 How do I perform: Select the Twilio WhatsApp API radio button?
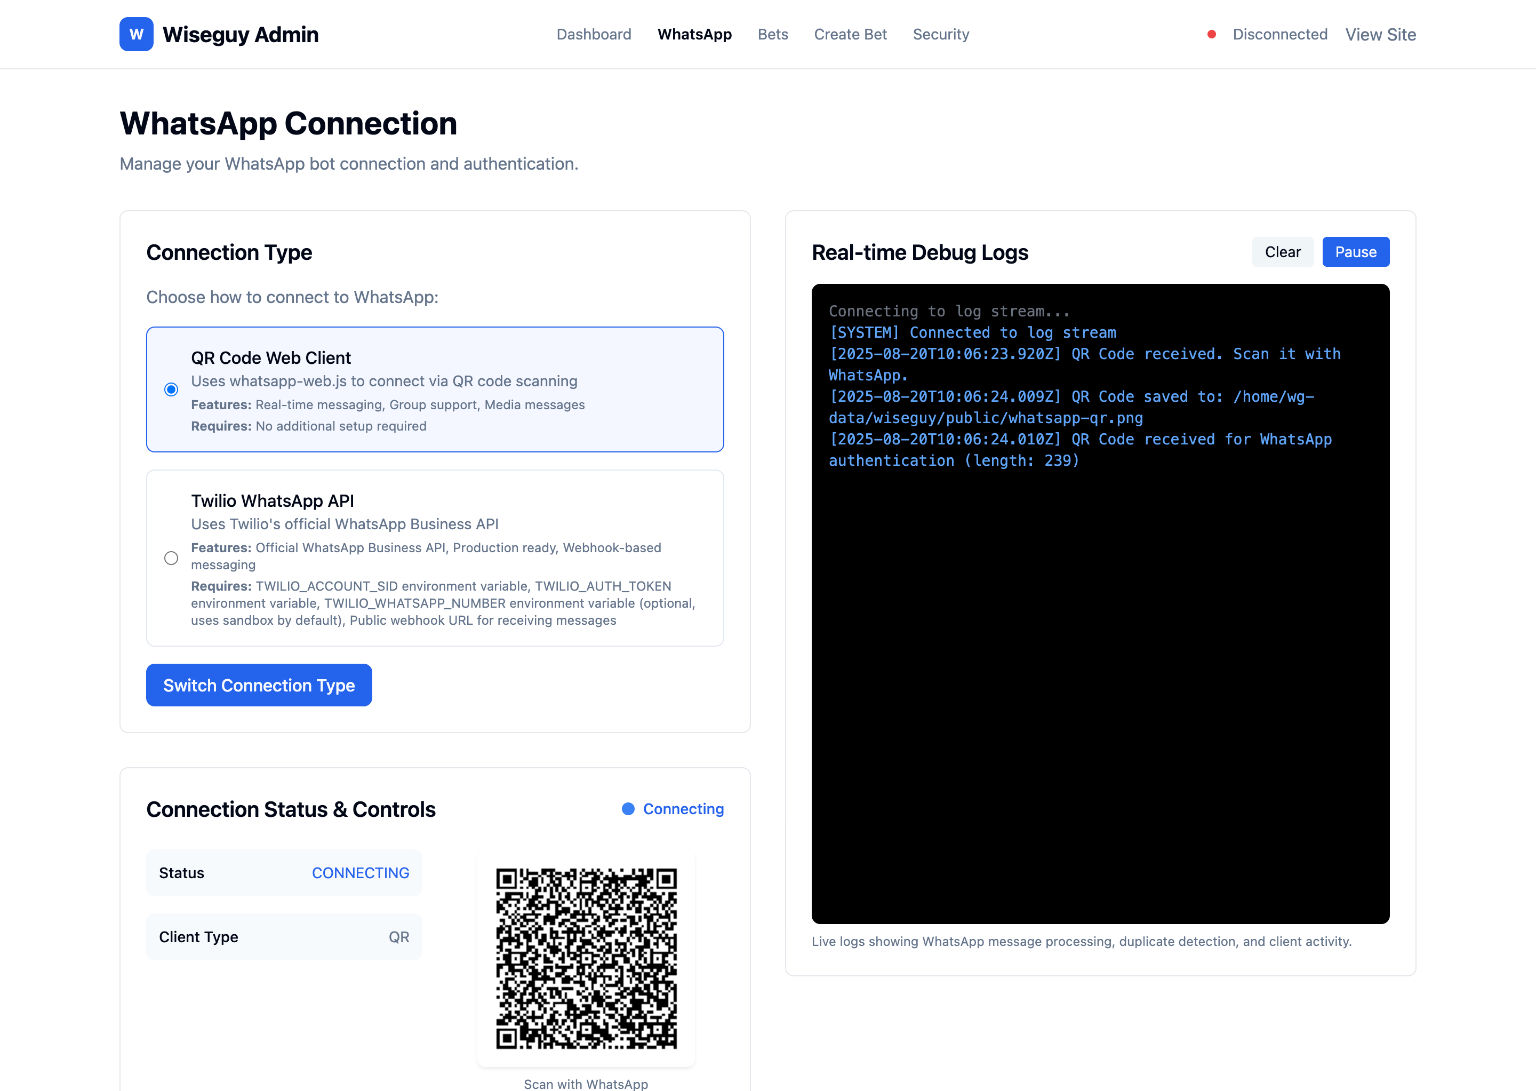(171, 558)
